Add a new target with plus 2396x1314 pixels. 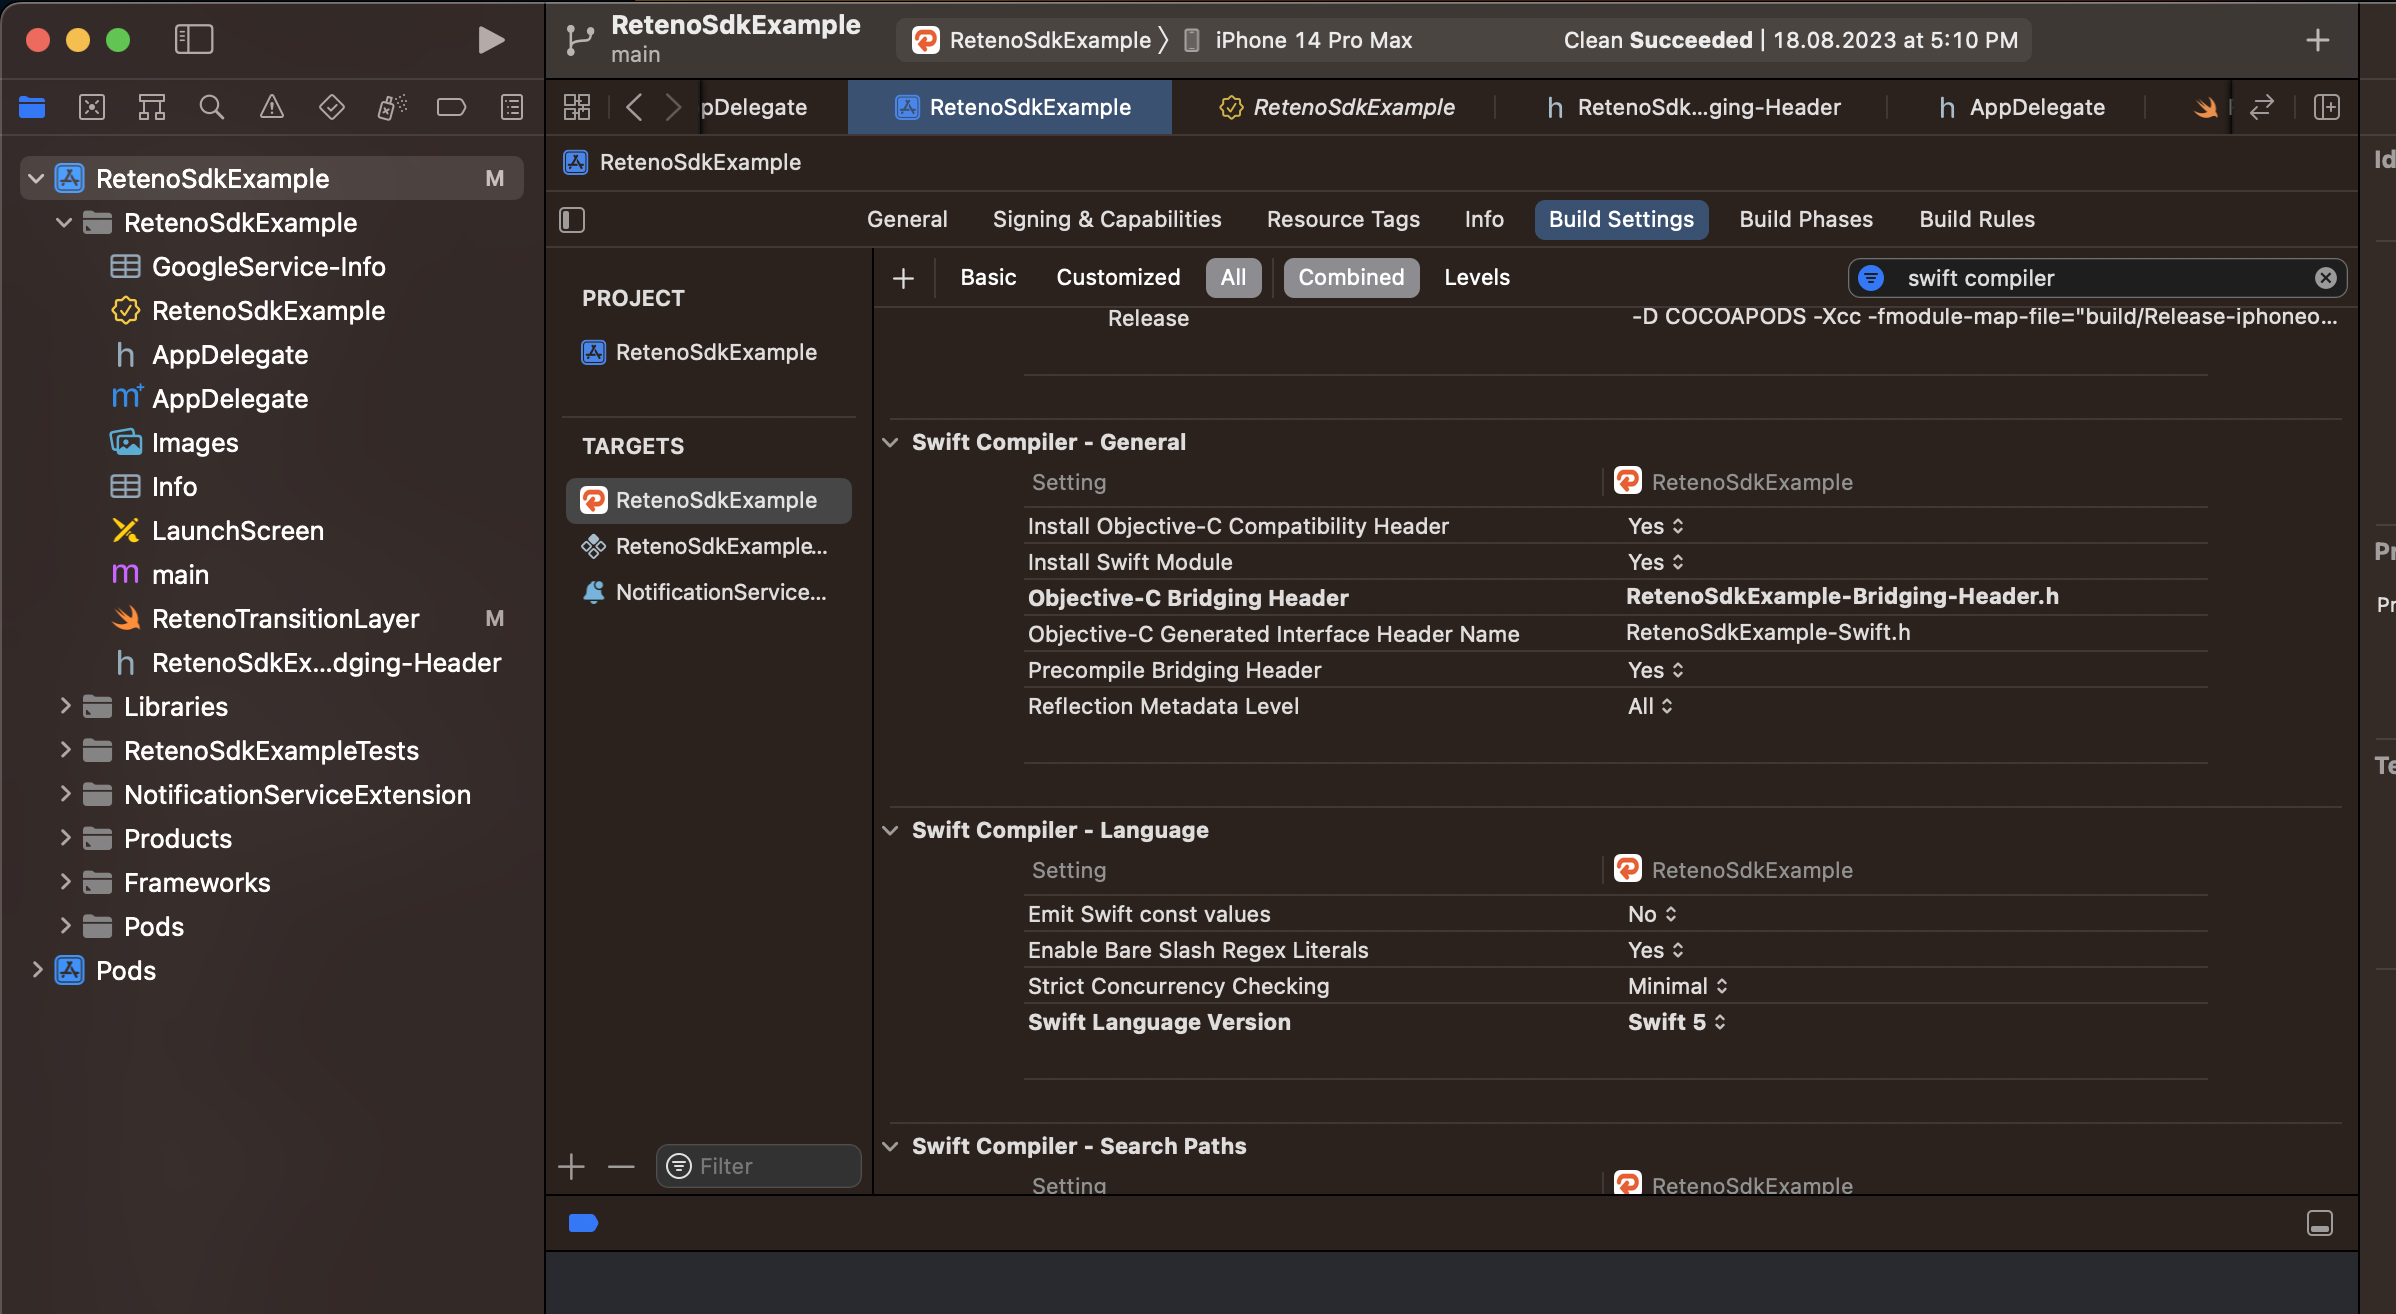[571, 1166]
